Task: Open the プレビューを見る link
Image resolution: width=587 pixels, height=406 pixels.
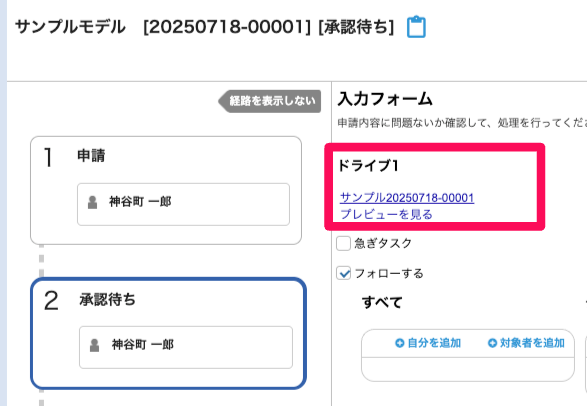Action: click(x=386, y=214)
